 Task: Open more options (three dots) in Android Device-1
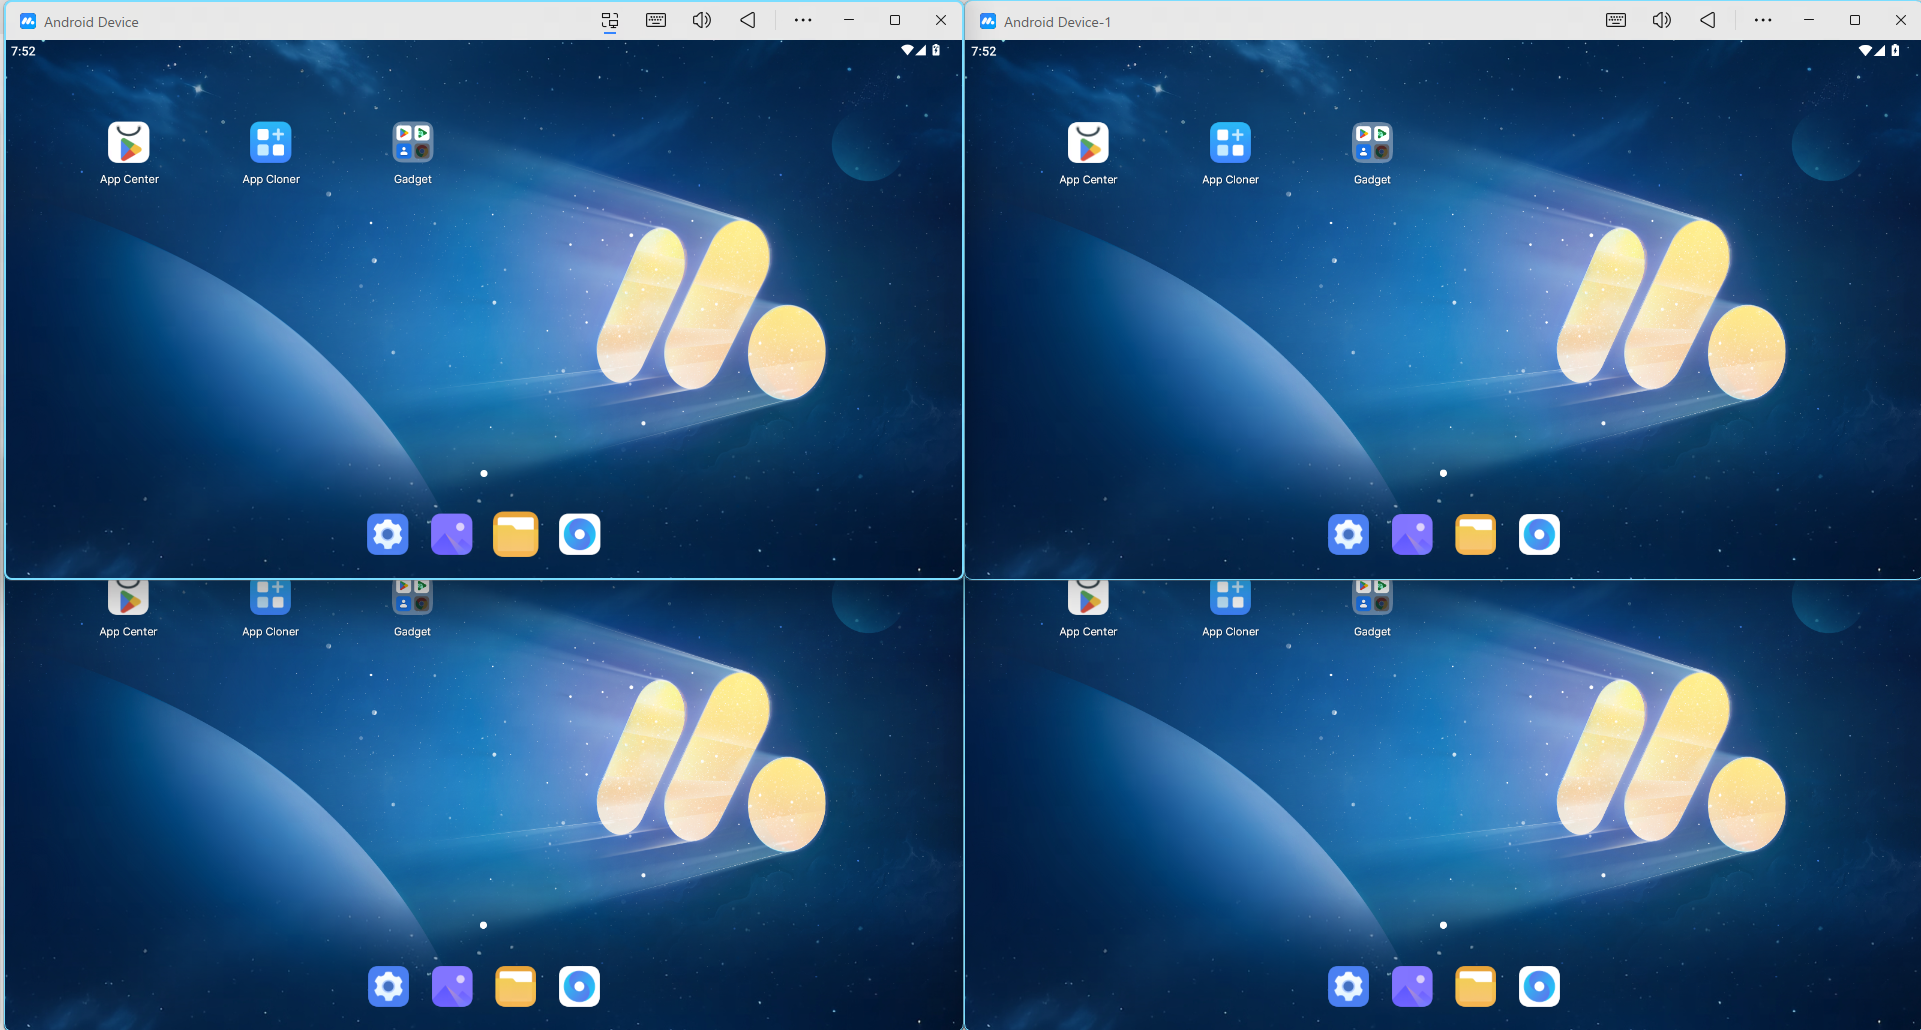coord(1763,20)
